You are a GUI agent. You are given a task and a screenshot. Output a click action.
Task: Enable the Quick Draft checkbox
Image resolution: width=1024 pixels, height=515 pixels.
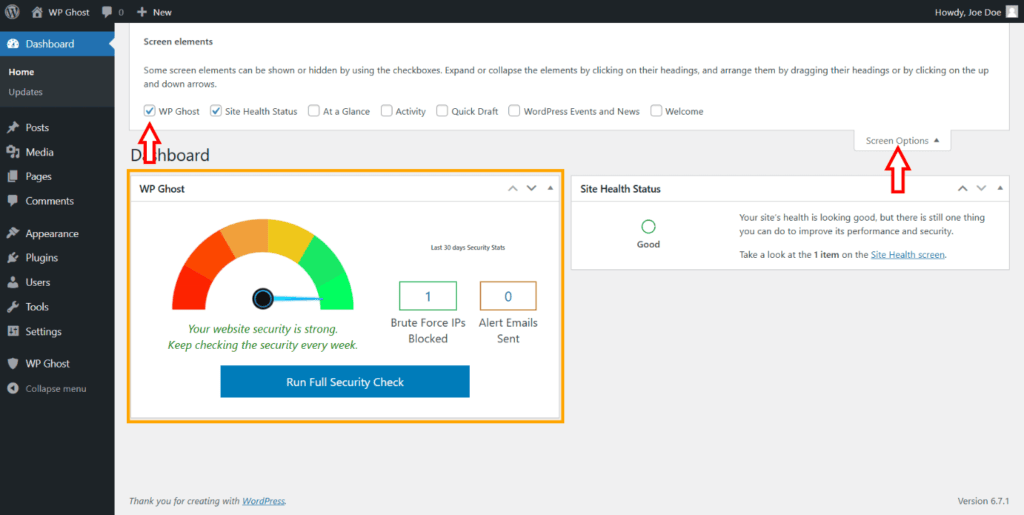point(442,111)
